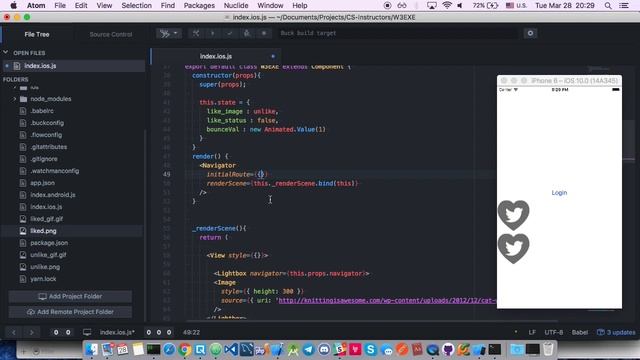Image resolution: width=640 pixels, height=360 pixels.
Task: Open the Buck task runner dropdown
Action: (169, 33)
